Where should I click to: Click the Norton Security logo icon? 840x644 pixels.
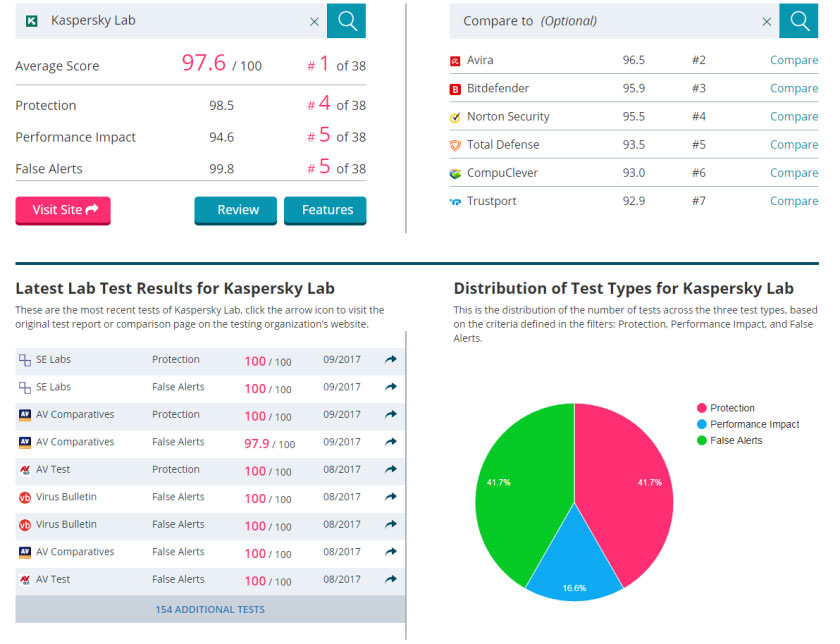tap(455, 117)
